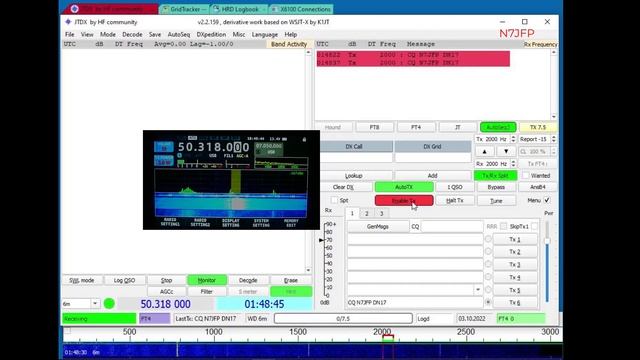
Task: Click the 03.10.2022 date in status bar
Action: pos(471,318)
